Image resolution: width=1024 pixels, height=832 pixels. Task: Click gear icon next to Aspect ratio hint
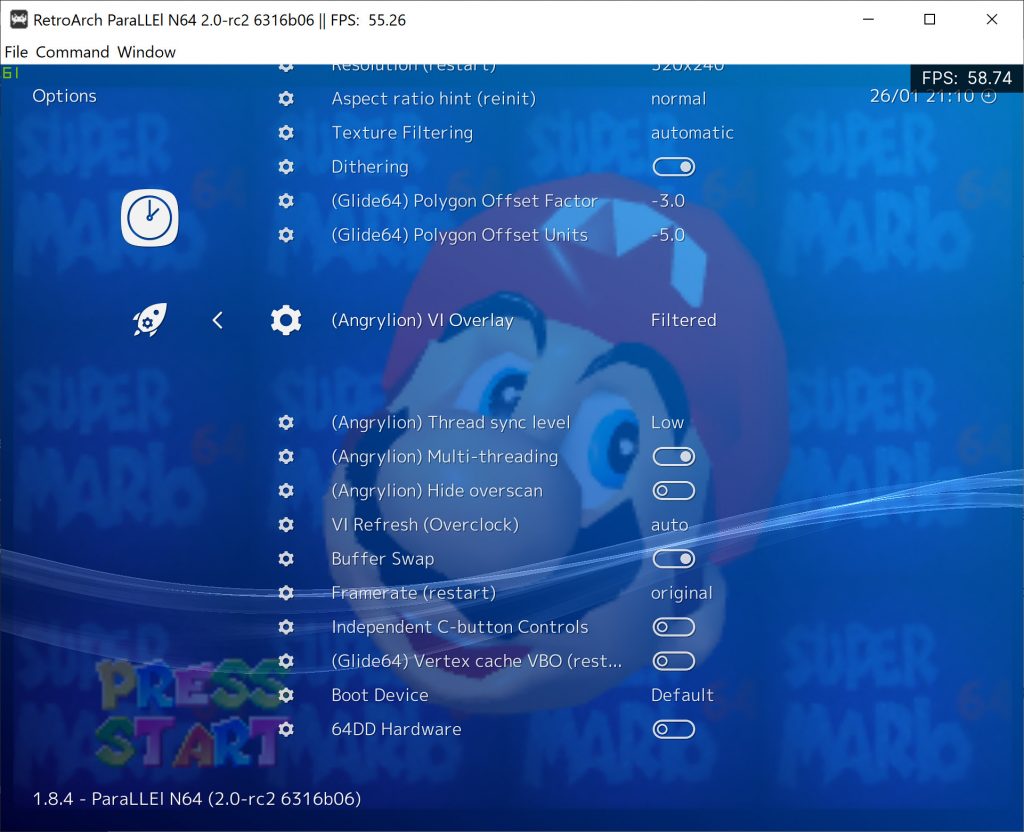[286, 99]
